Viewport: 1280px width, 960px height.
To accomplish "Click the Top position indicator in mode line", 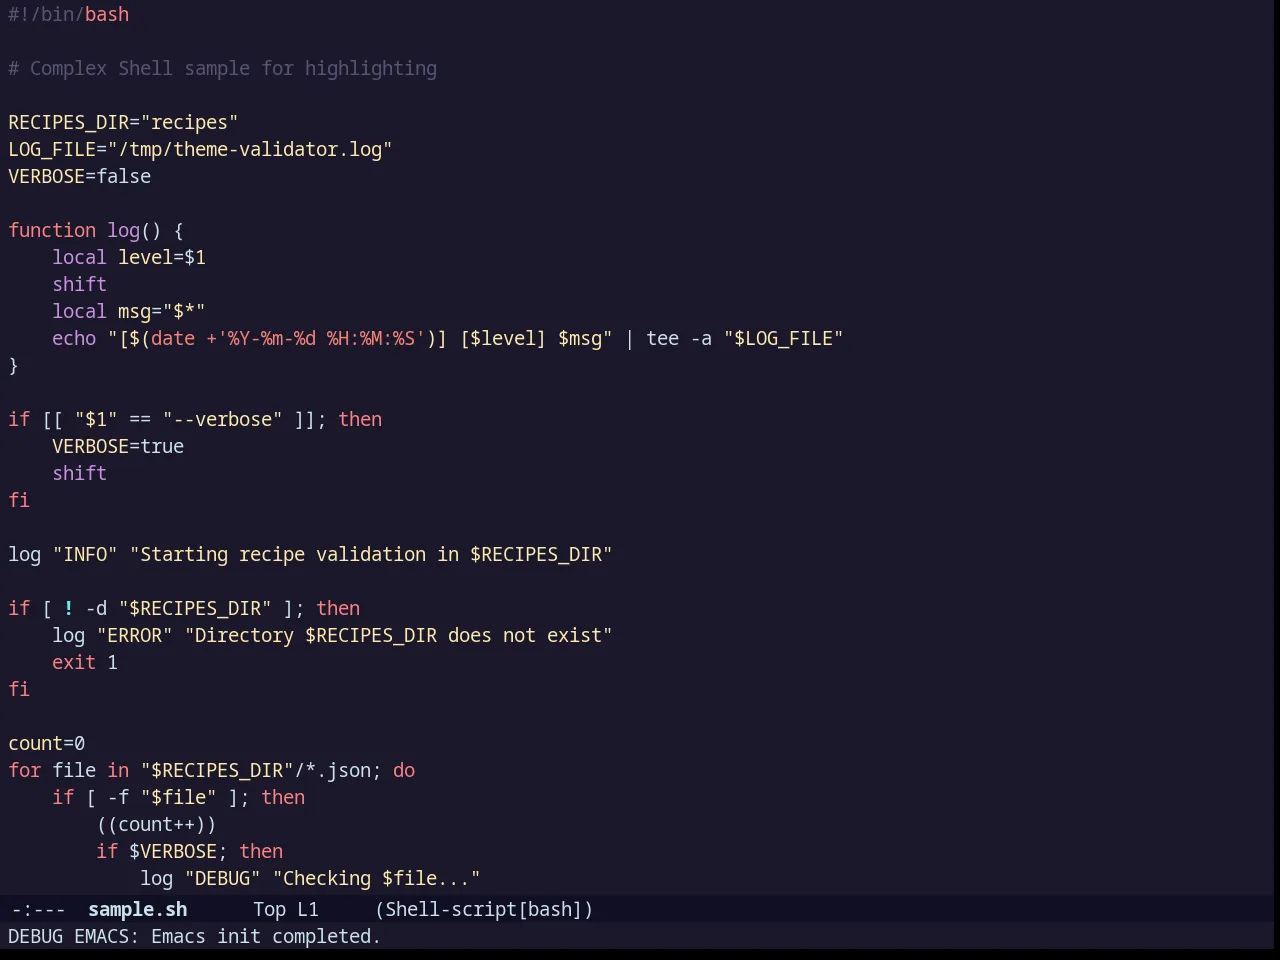I will pos(269,909).
